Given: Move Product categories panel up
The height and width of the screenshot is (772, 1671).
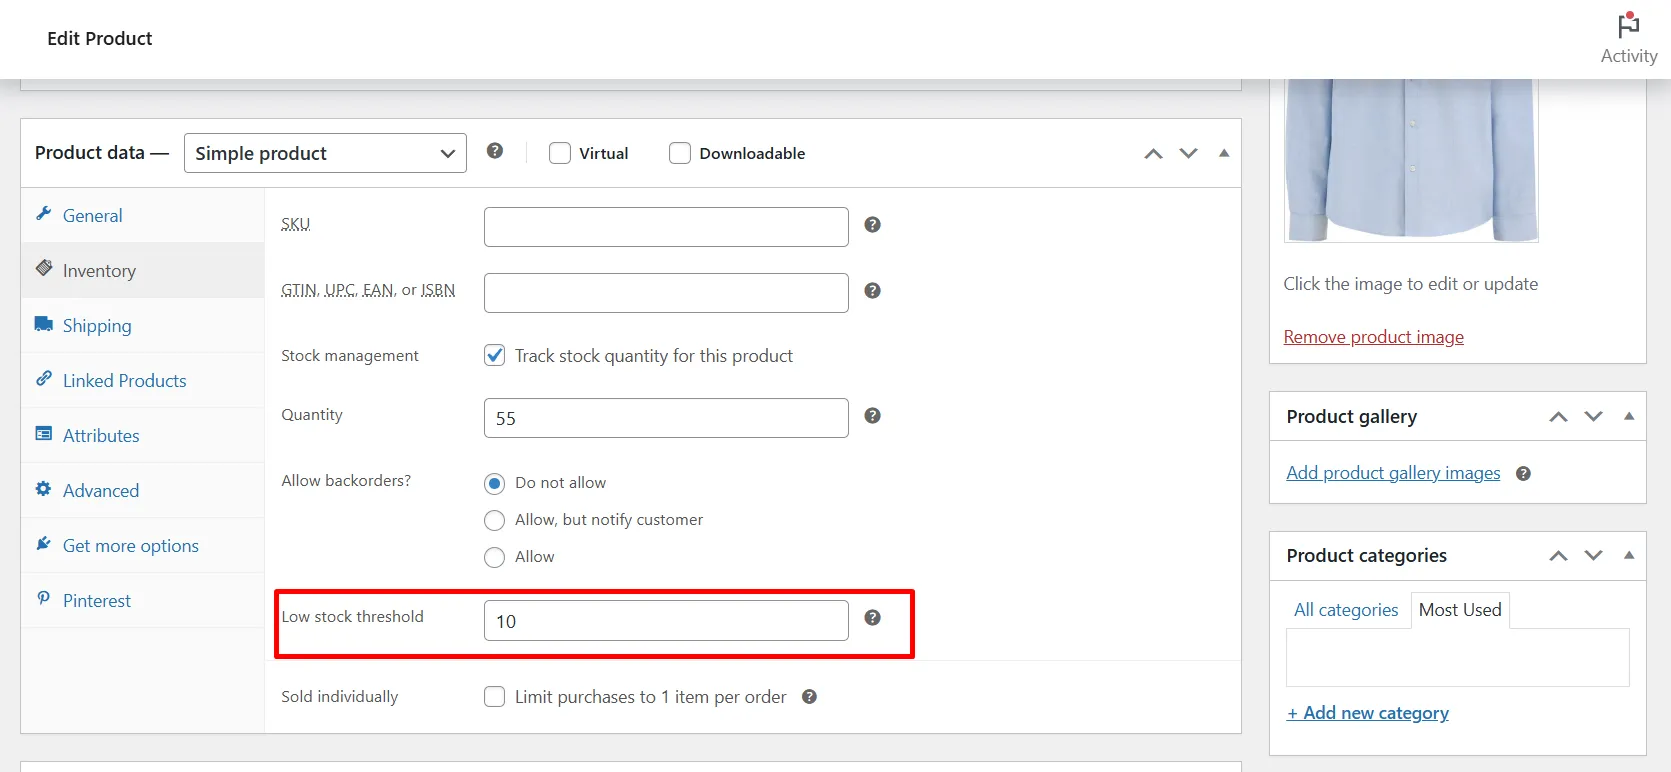Looking at the screenshot, I should tap(1559, 556).
